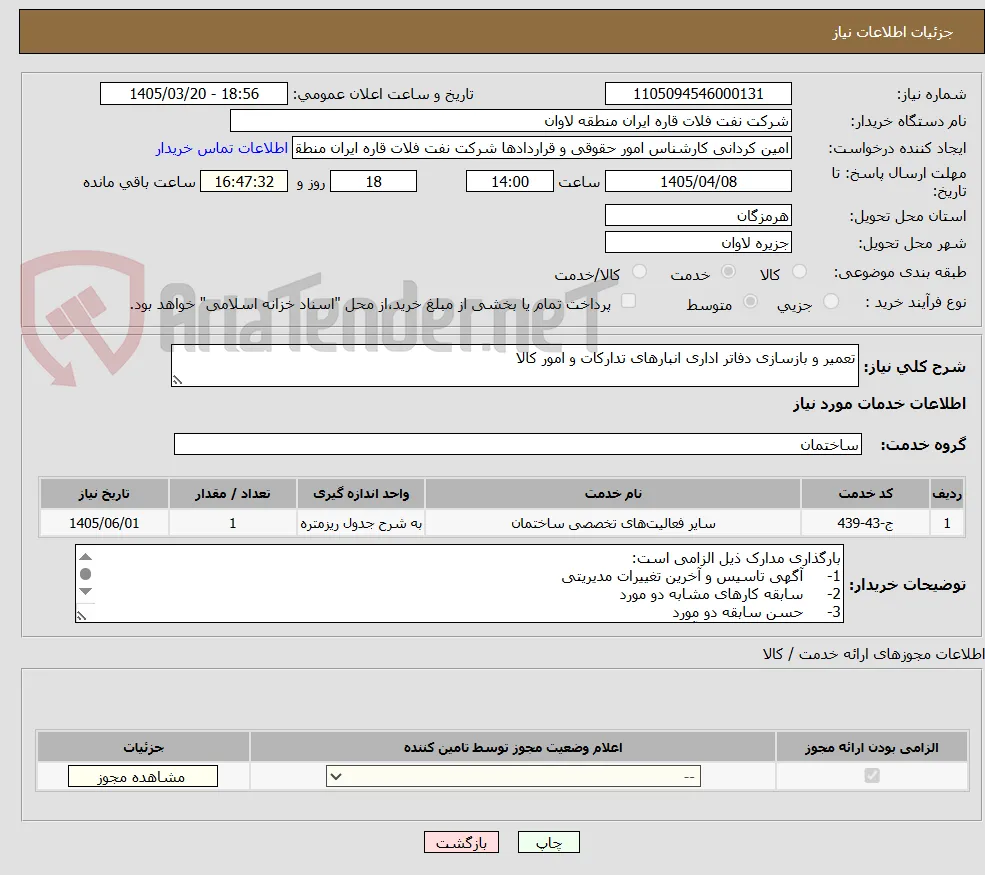The image size is (985, 875).
Task: Click the جزئیات column header
Action: tap(143, 747)
